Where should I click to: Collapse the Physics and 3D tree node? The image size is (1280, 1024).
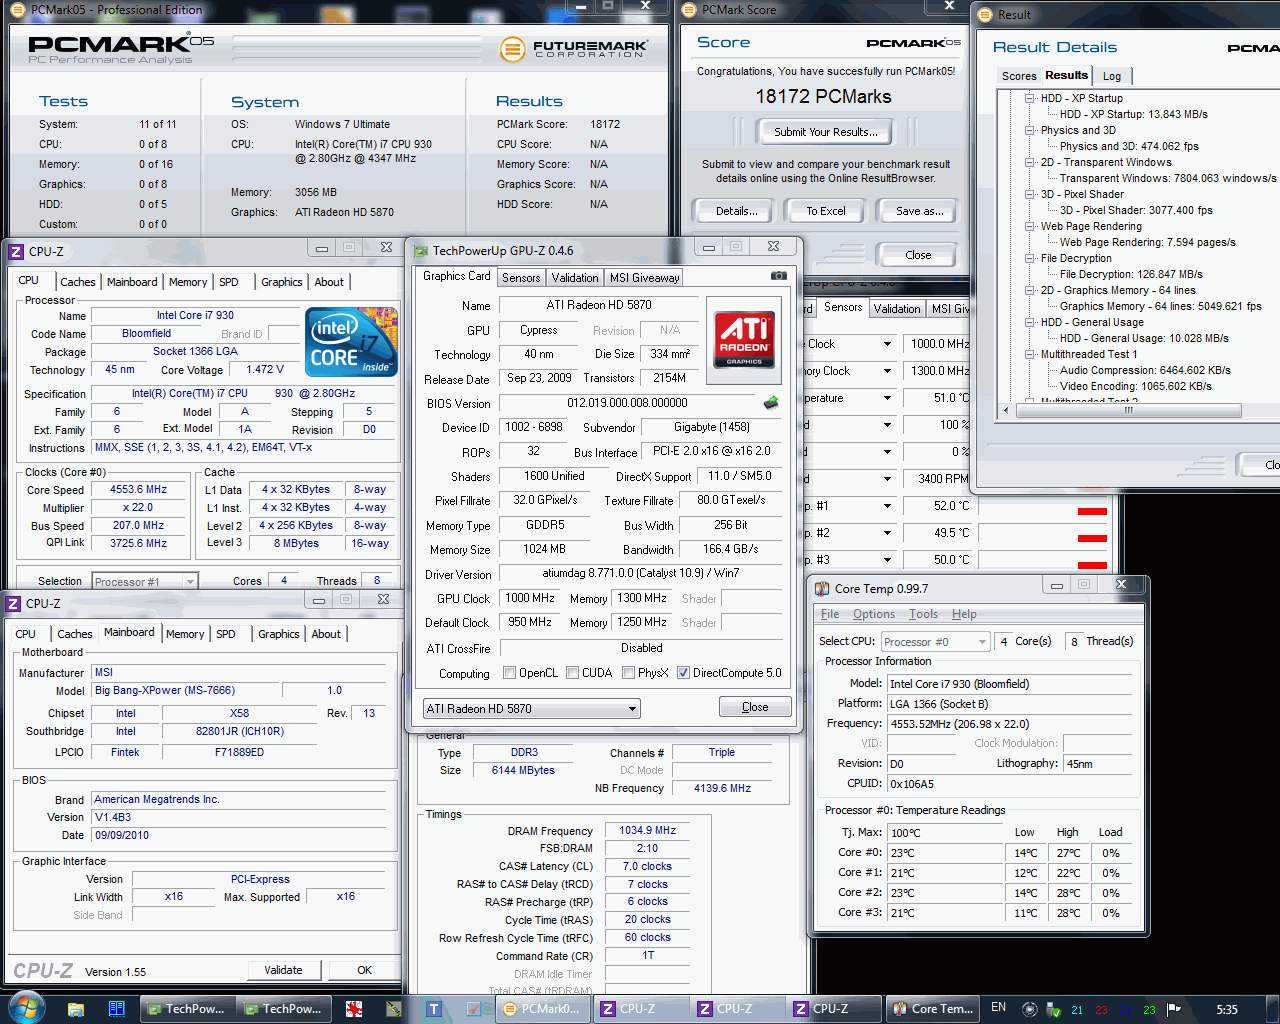[x=1029, y=130]
